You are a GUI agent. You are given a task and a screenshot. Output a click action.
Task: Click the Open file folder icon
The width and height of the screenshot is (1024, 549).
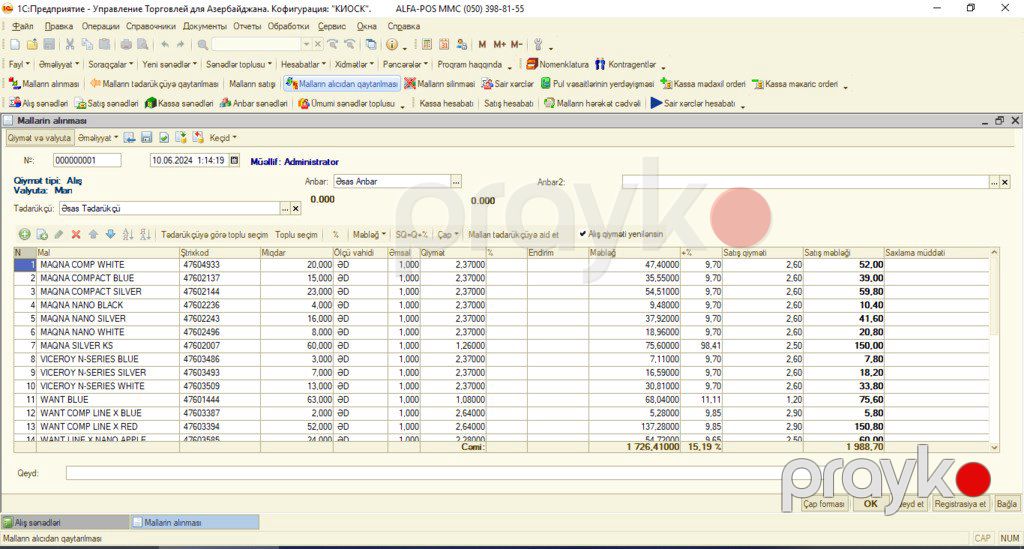click(x=31, y=44)
